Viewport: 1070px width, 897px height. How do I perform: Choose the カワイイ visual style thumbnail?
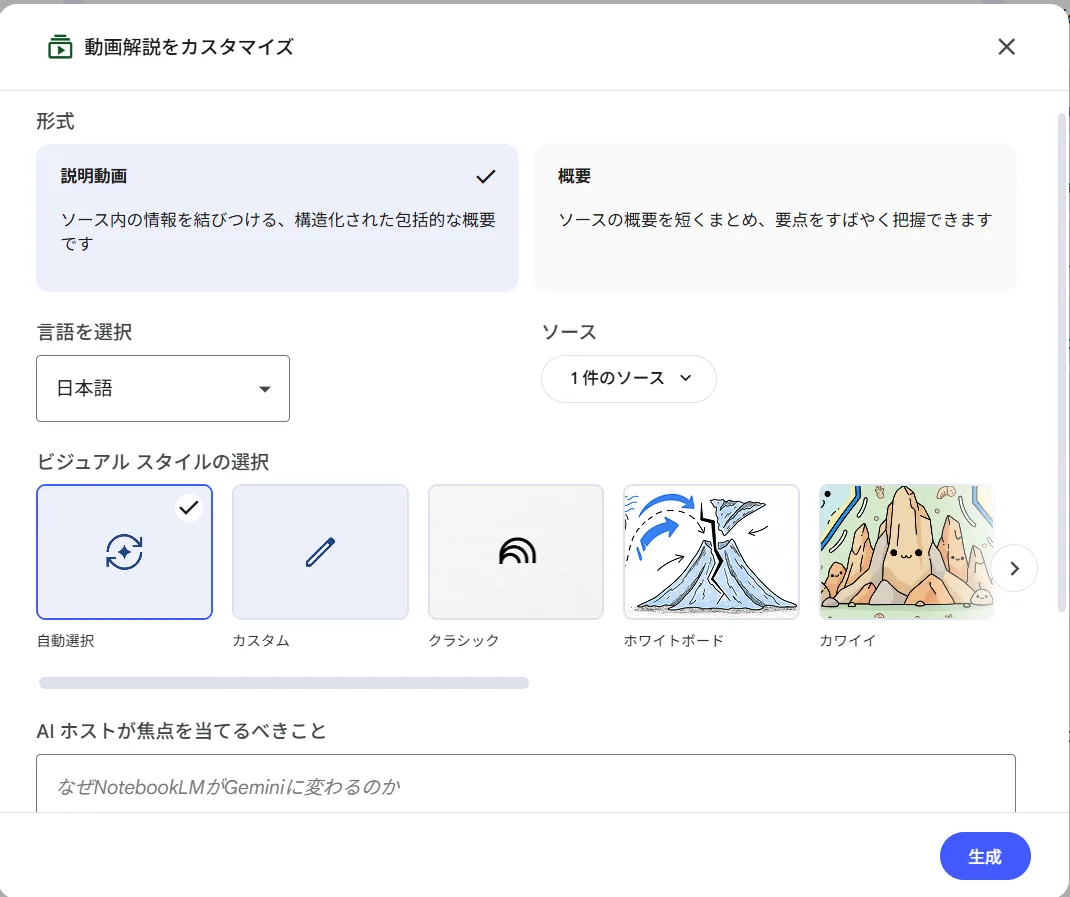pos(906,552)
